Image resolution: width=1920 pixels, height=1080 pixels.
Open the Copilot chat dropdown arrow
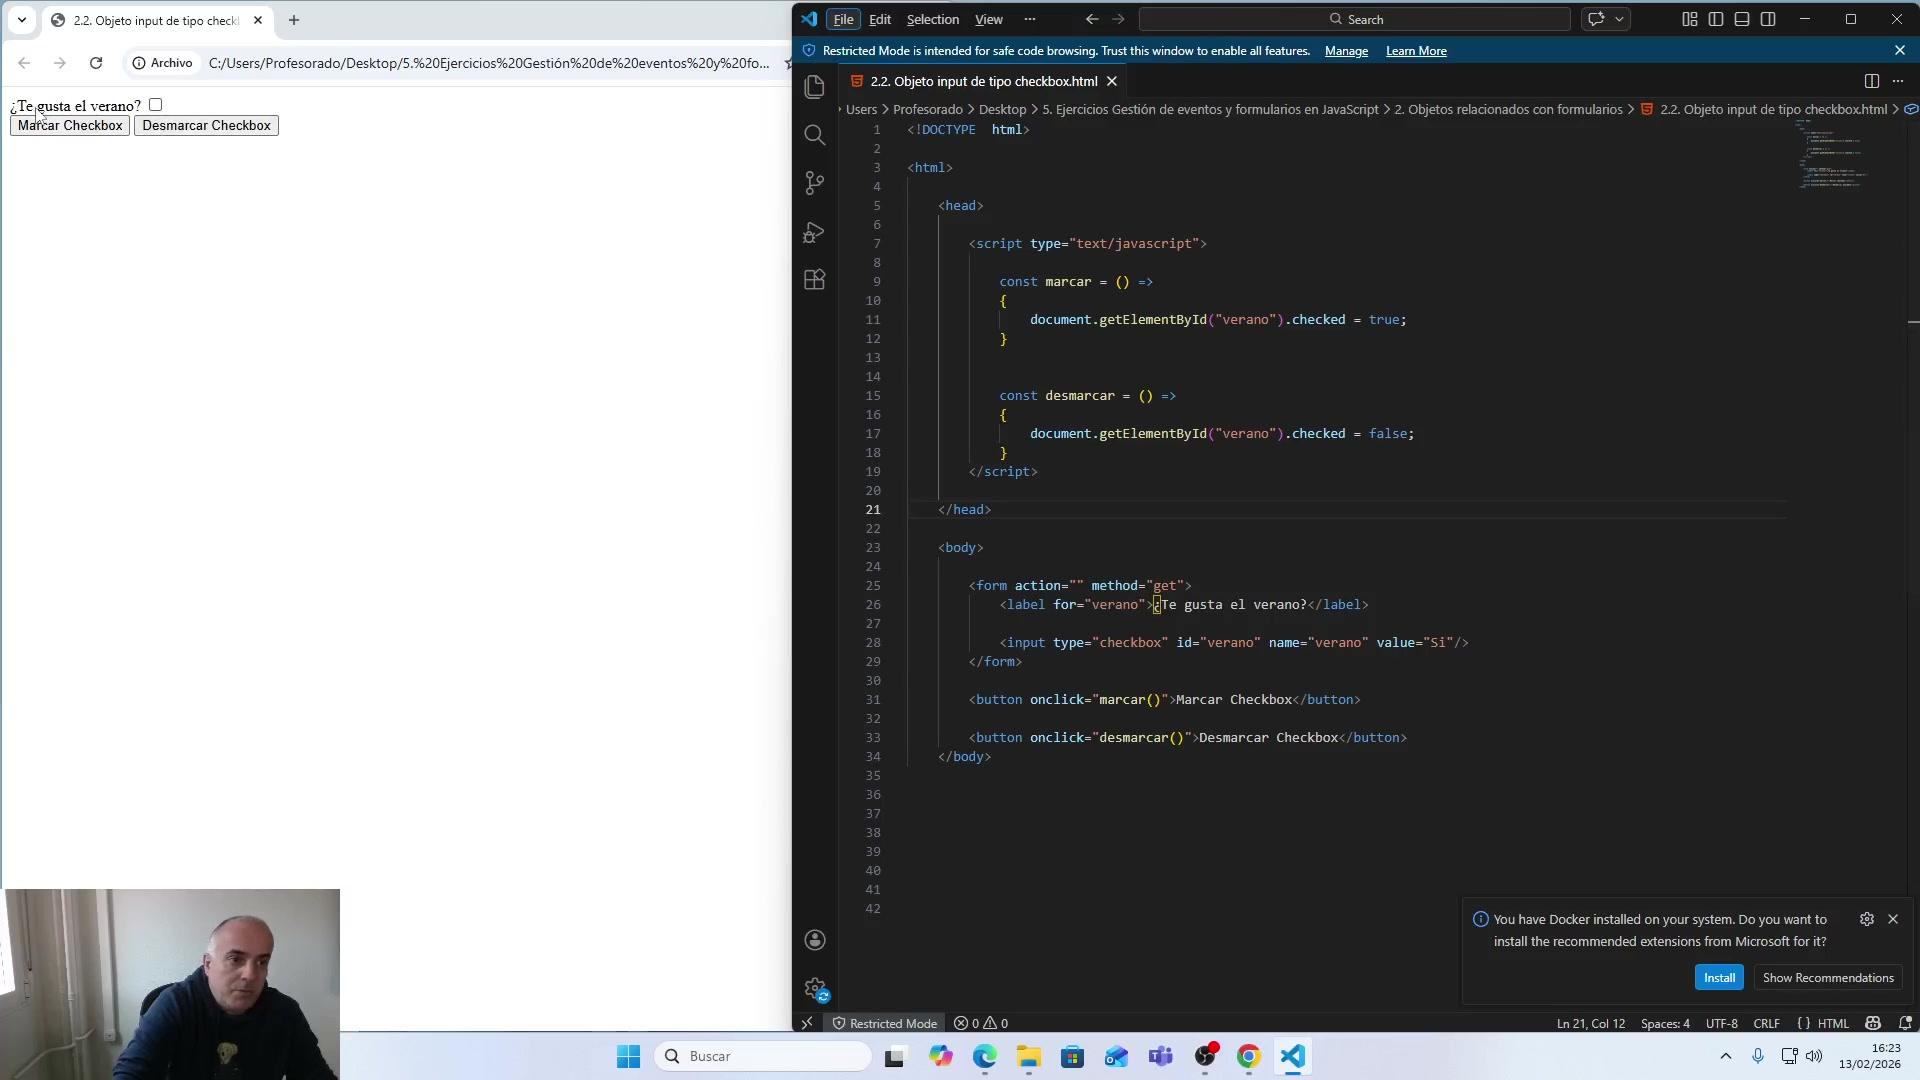tap(1619, 19)
